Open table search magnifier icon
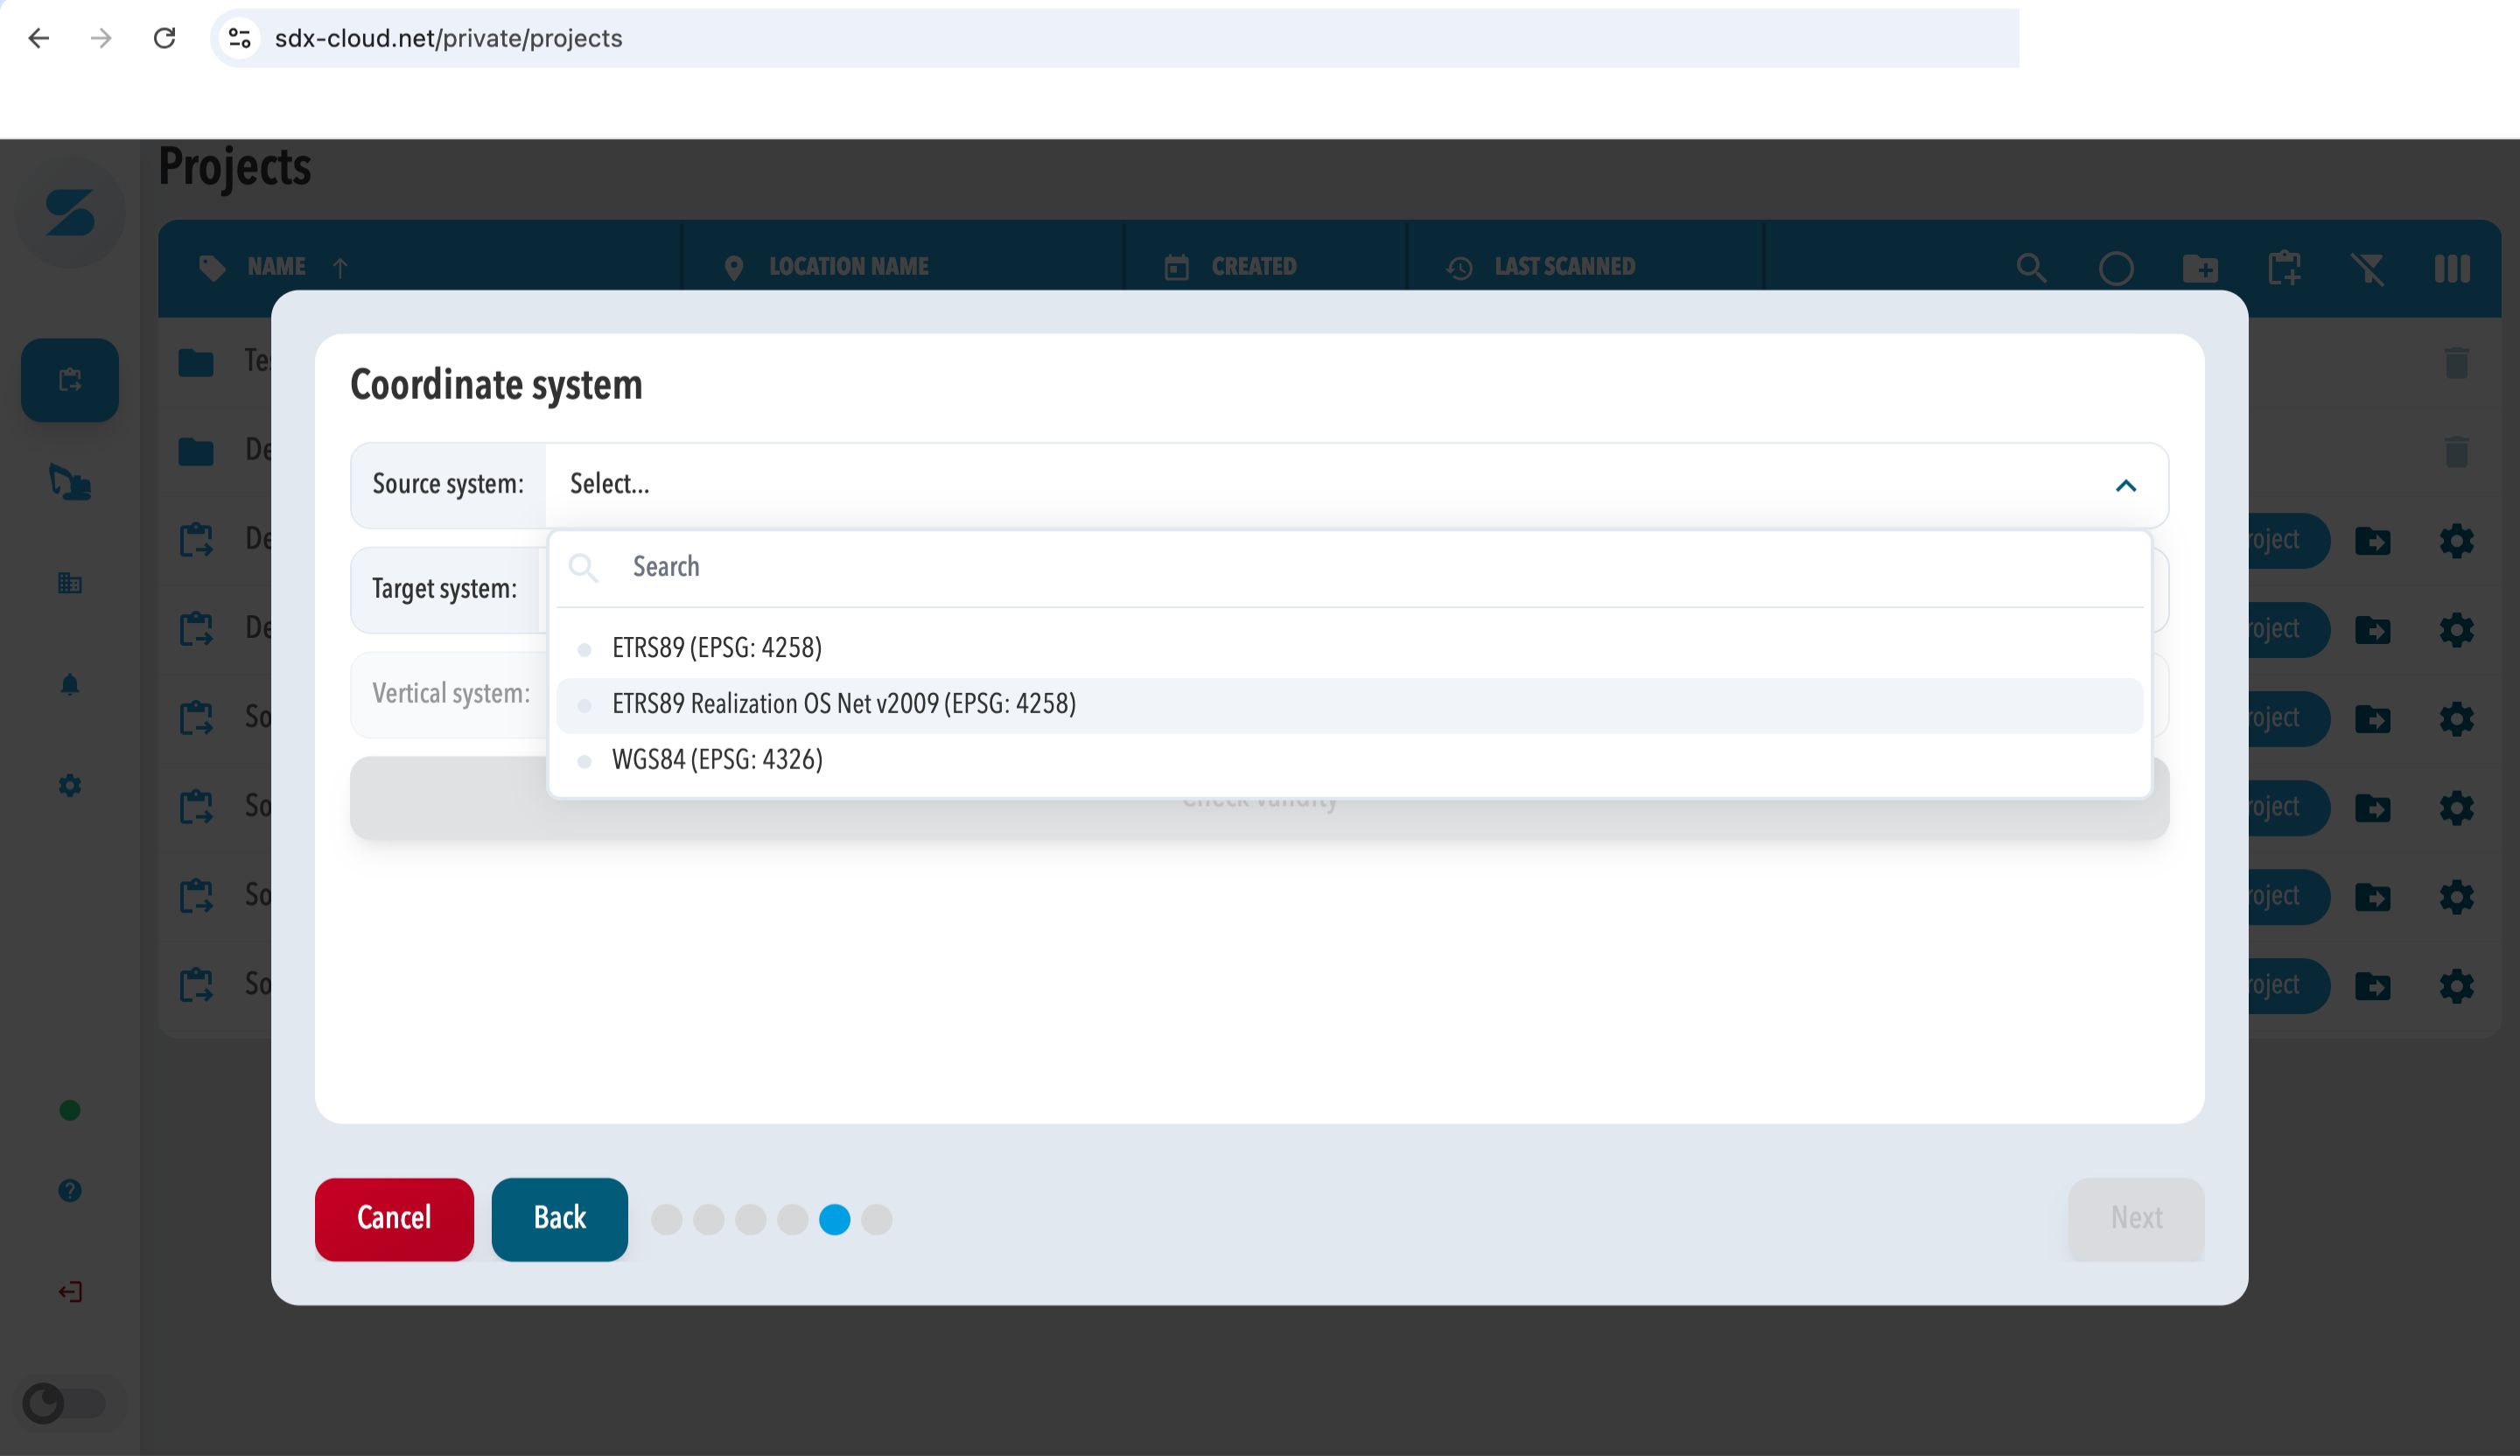This screenshot has height=1456, width=2520. (x=2031, y=268)
